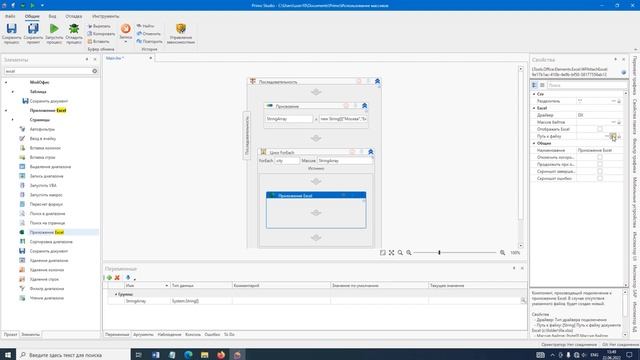Collapse the МойОфис tree group
The image size is (640, 360).
(x=6, y=82)
